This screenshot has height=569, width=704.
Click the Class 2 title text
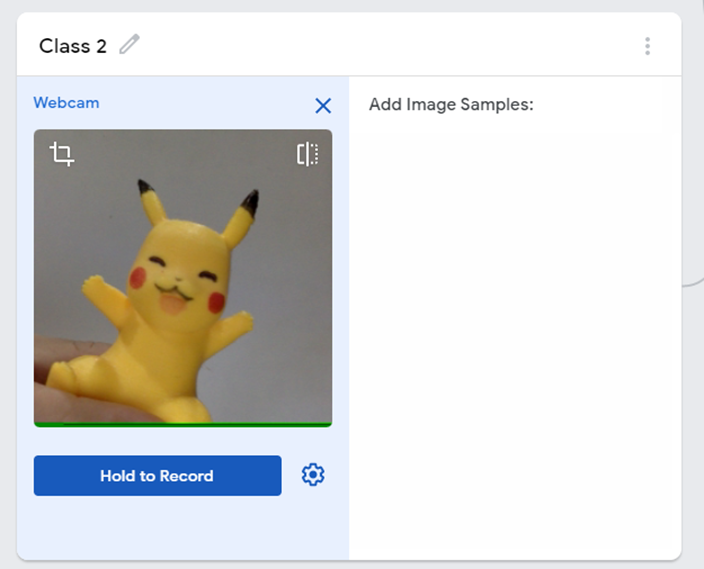(x=73, y=46)
